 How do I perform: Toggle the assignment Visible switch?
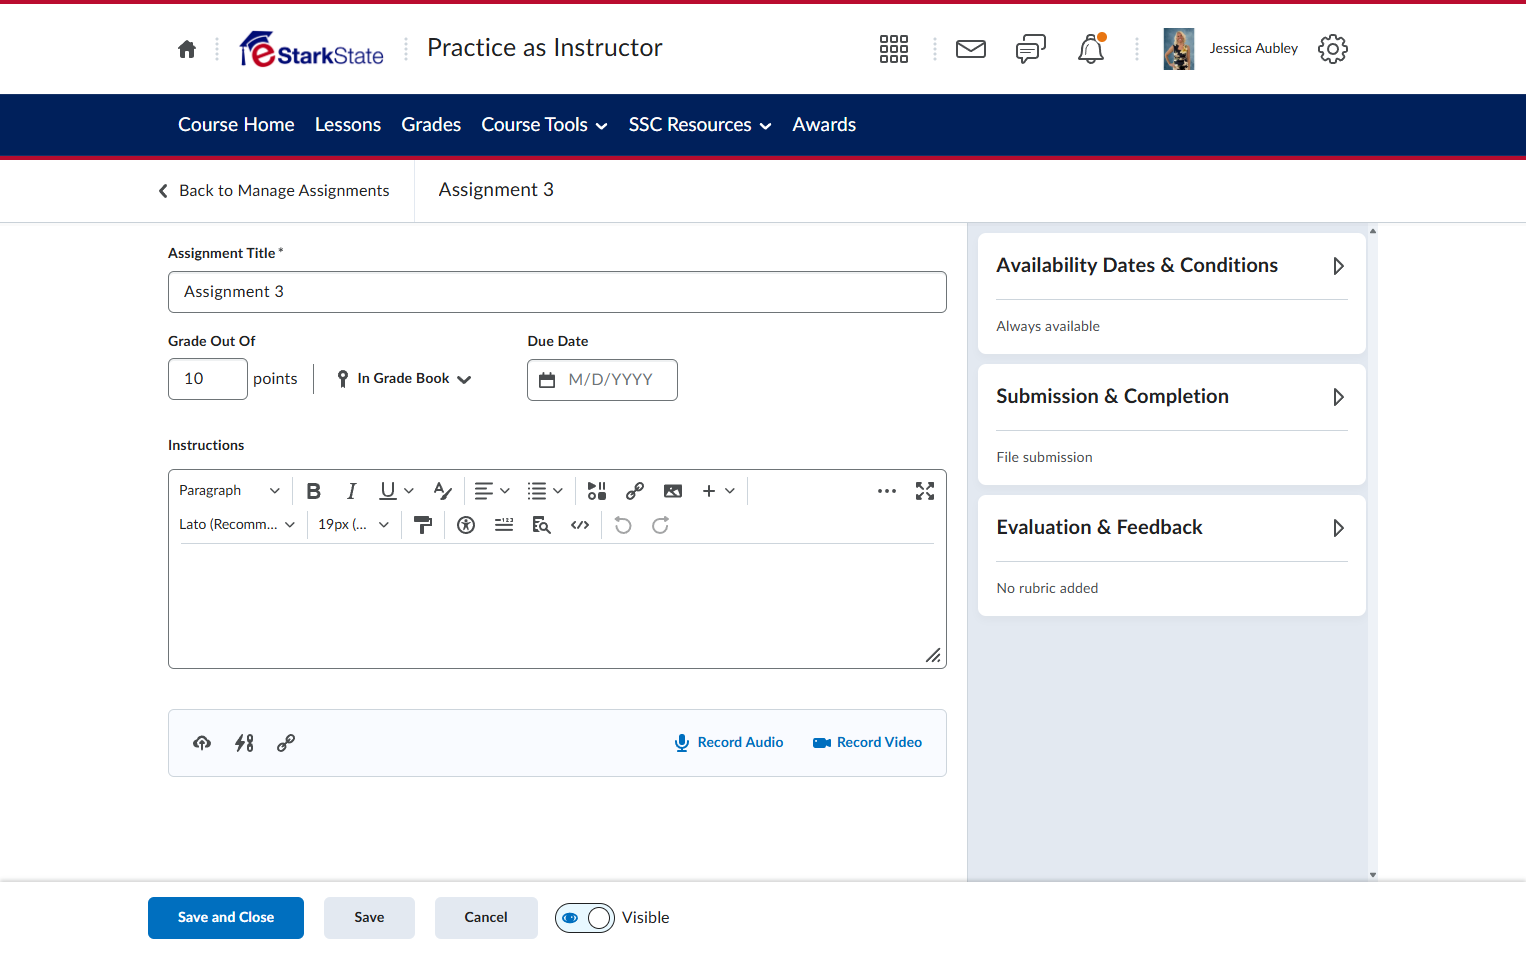coord(585,918)
